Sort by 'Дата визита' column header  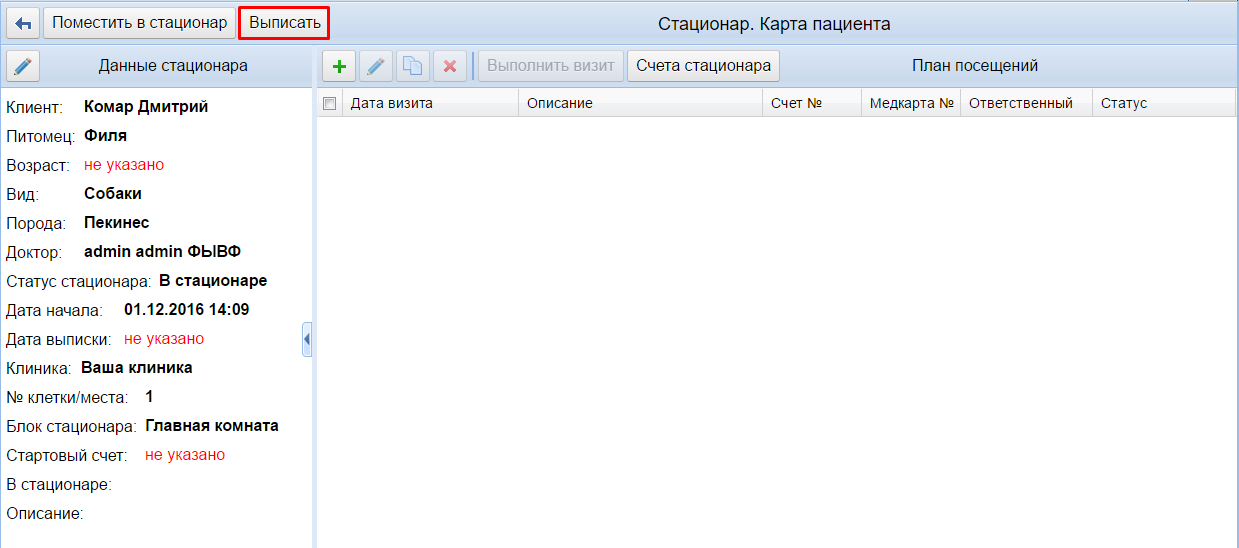(391, 103)
